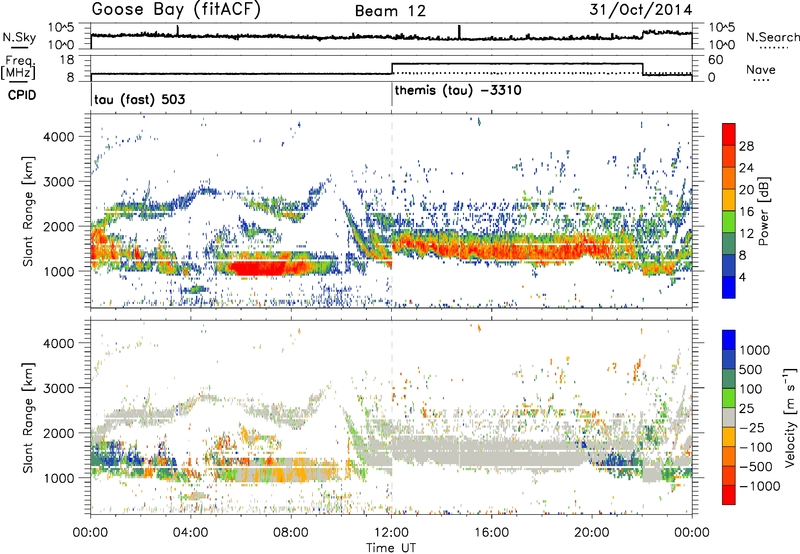Click the Time UT axis title

pos(391,548)
